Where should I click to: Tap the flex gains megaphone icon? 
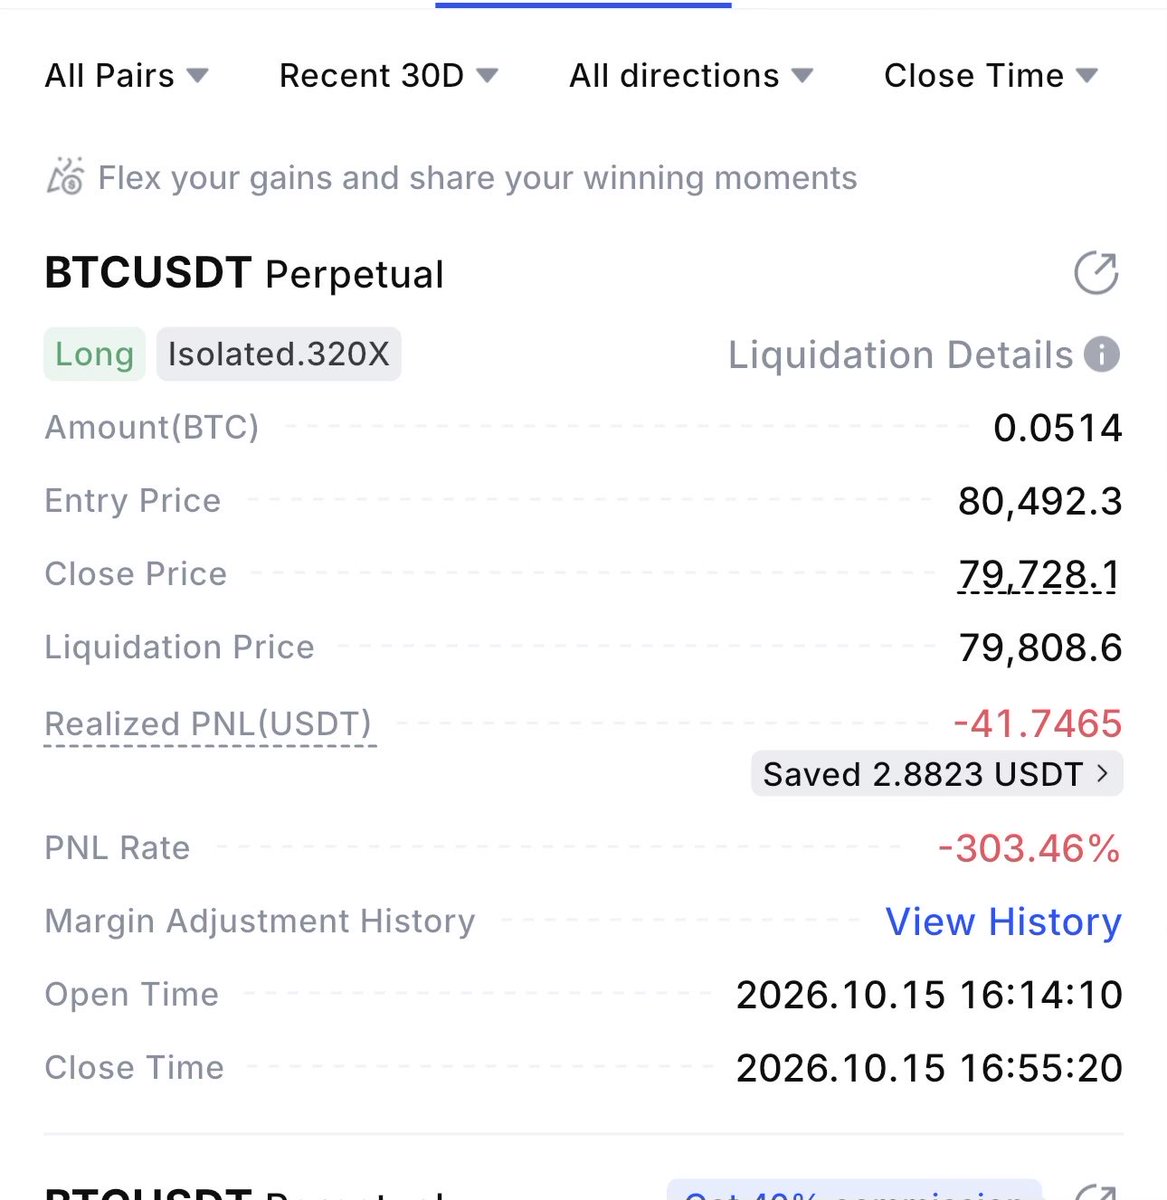pos(65,177)
